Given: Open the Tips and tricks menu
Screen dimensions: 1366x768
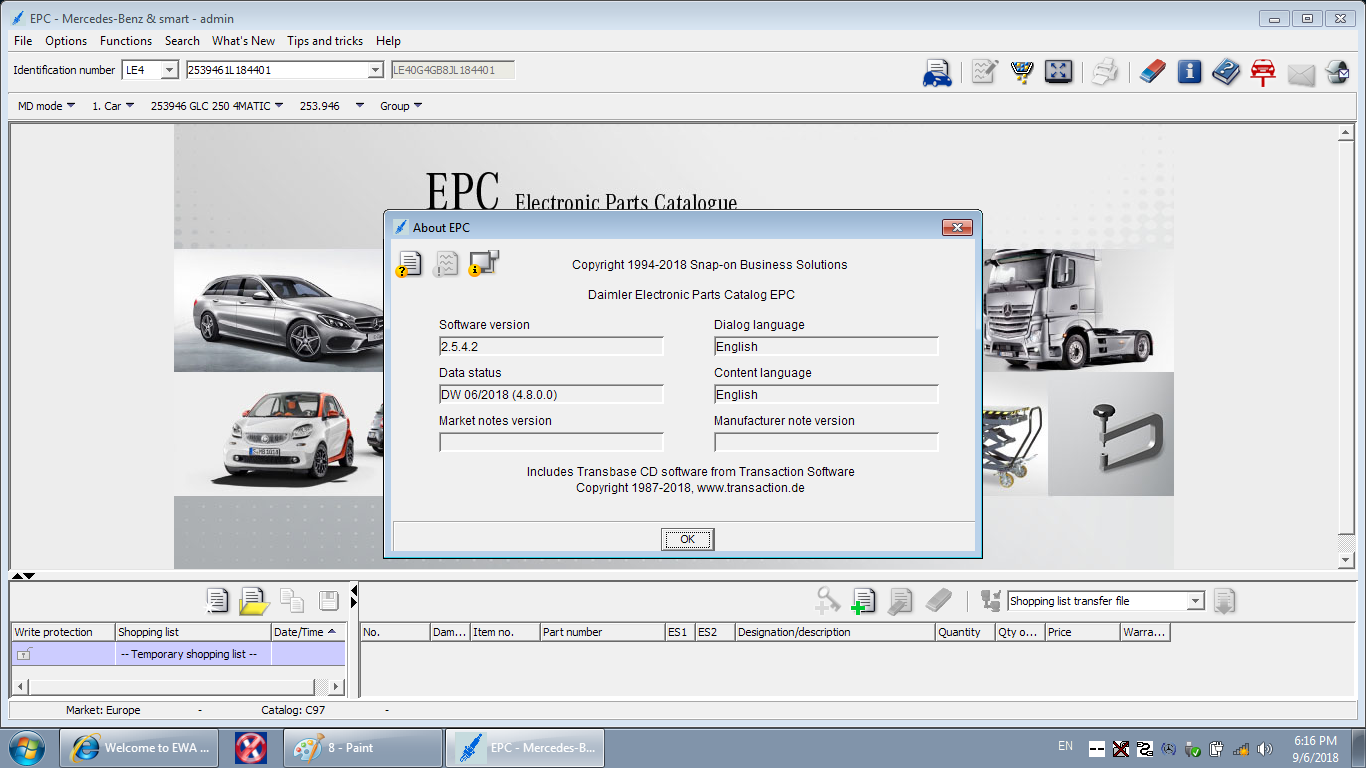Looking at the screenshot, I should 325,41.
